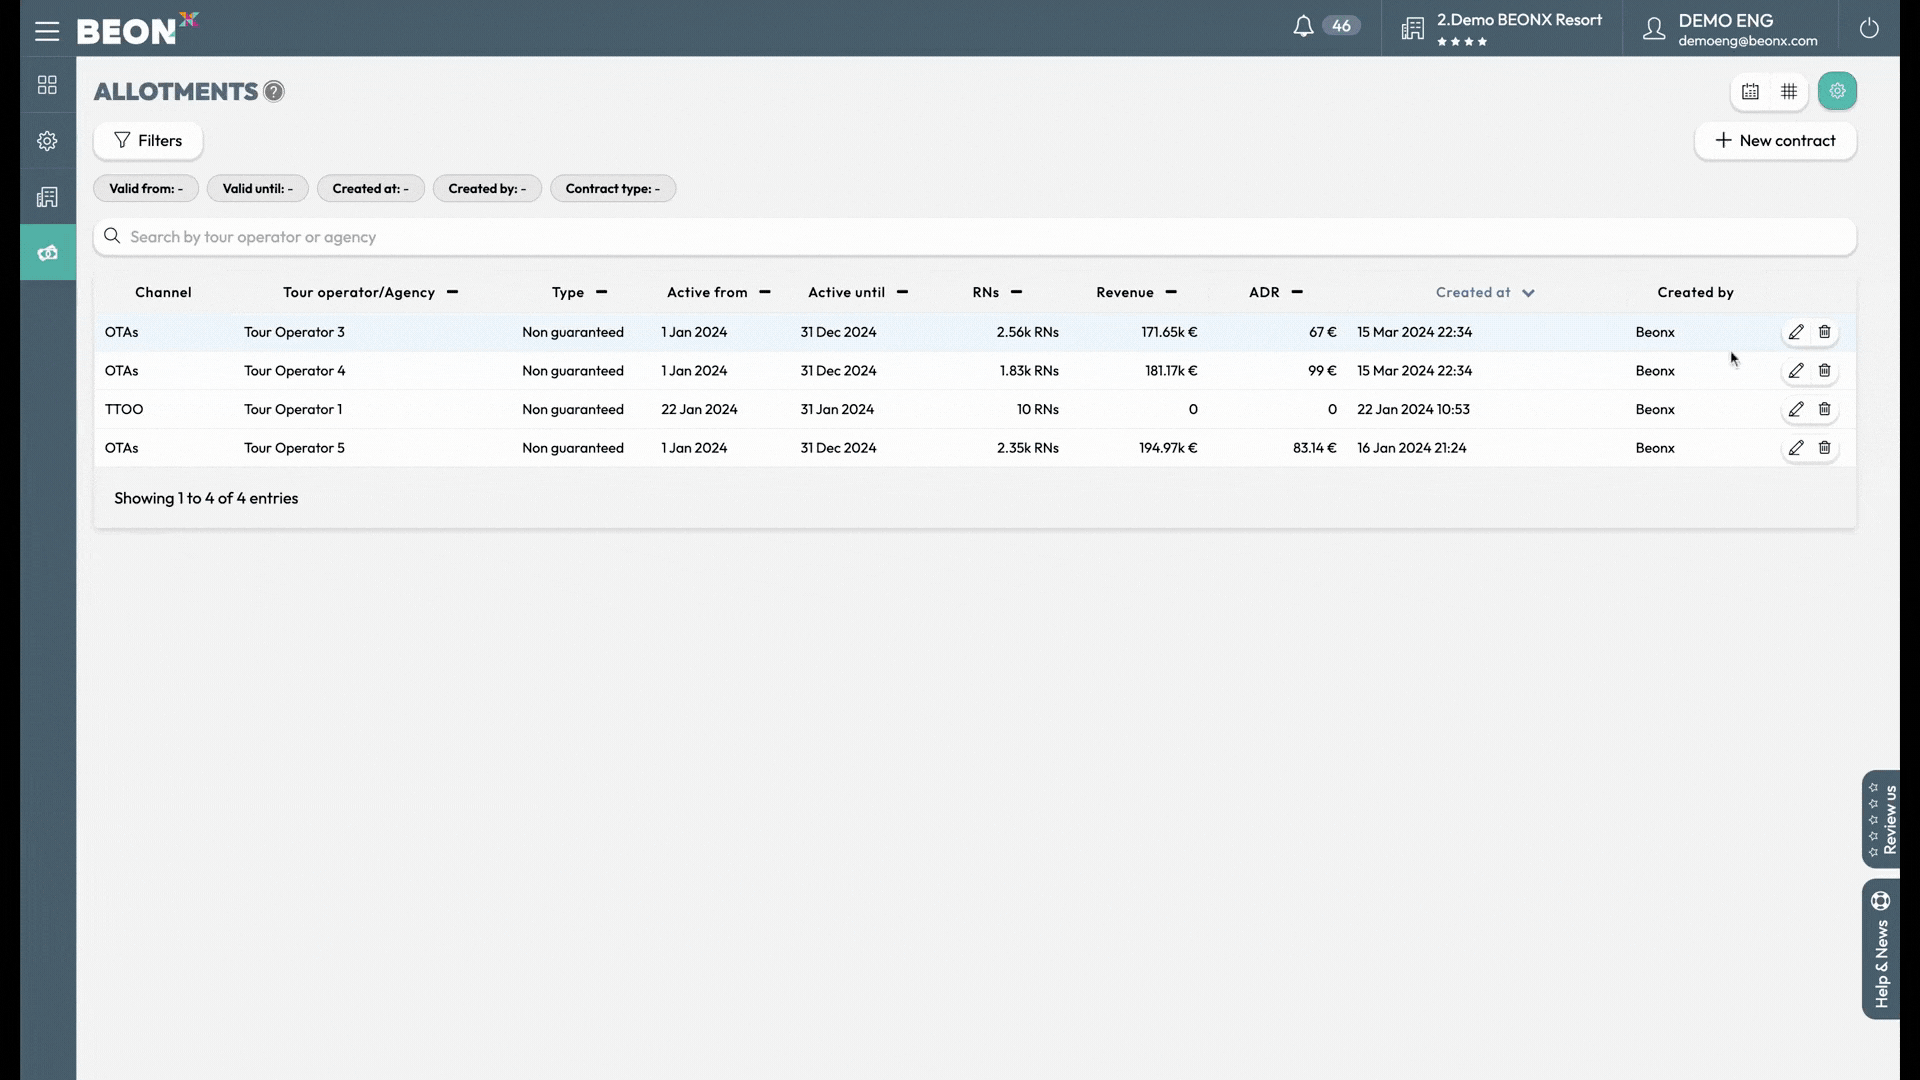Sort by Active until column
Image resolution: width=1920 pixels, height=1080 pixels.
[858, 293]
